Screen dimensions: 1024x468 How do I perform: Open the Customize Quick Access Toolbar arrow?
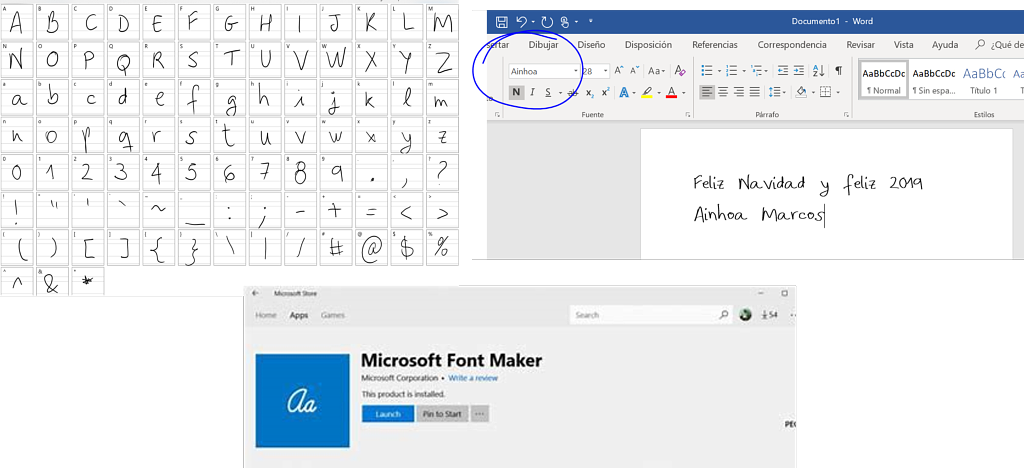pyautogui.click(x=590, y=22)
